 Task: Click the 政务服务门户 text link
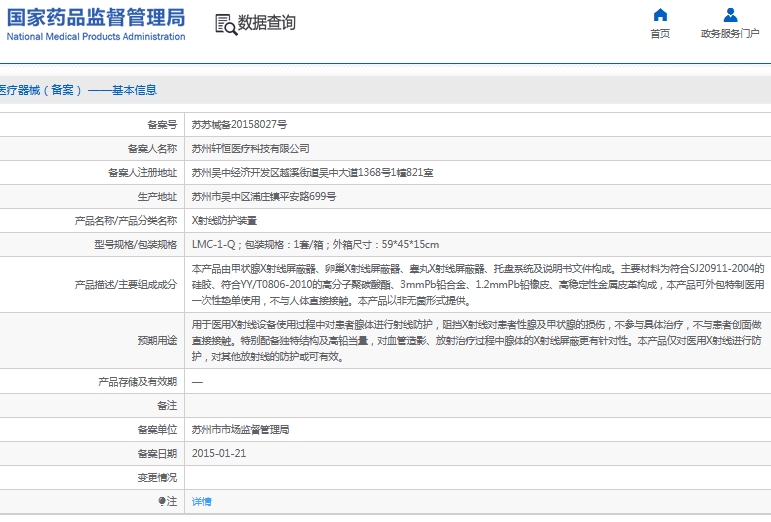[x=730, y=34]
